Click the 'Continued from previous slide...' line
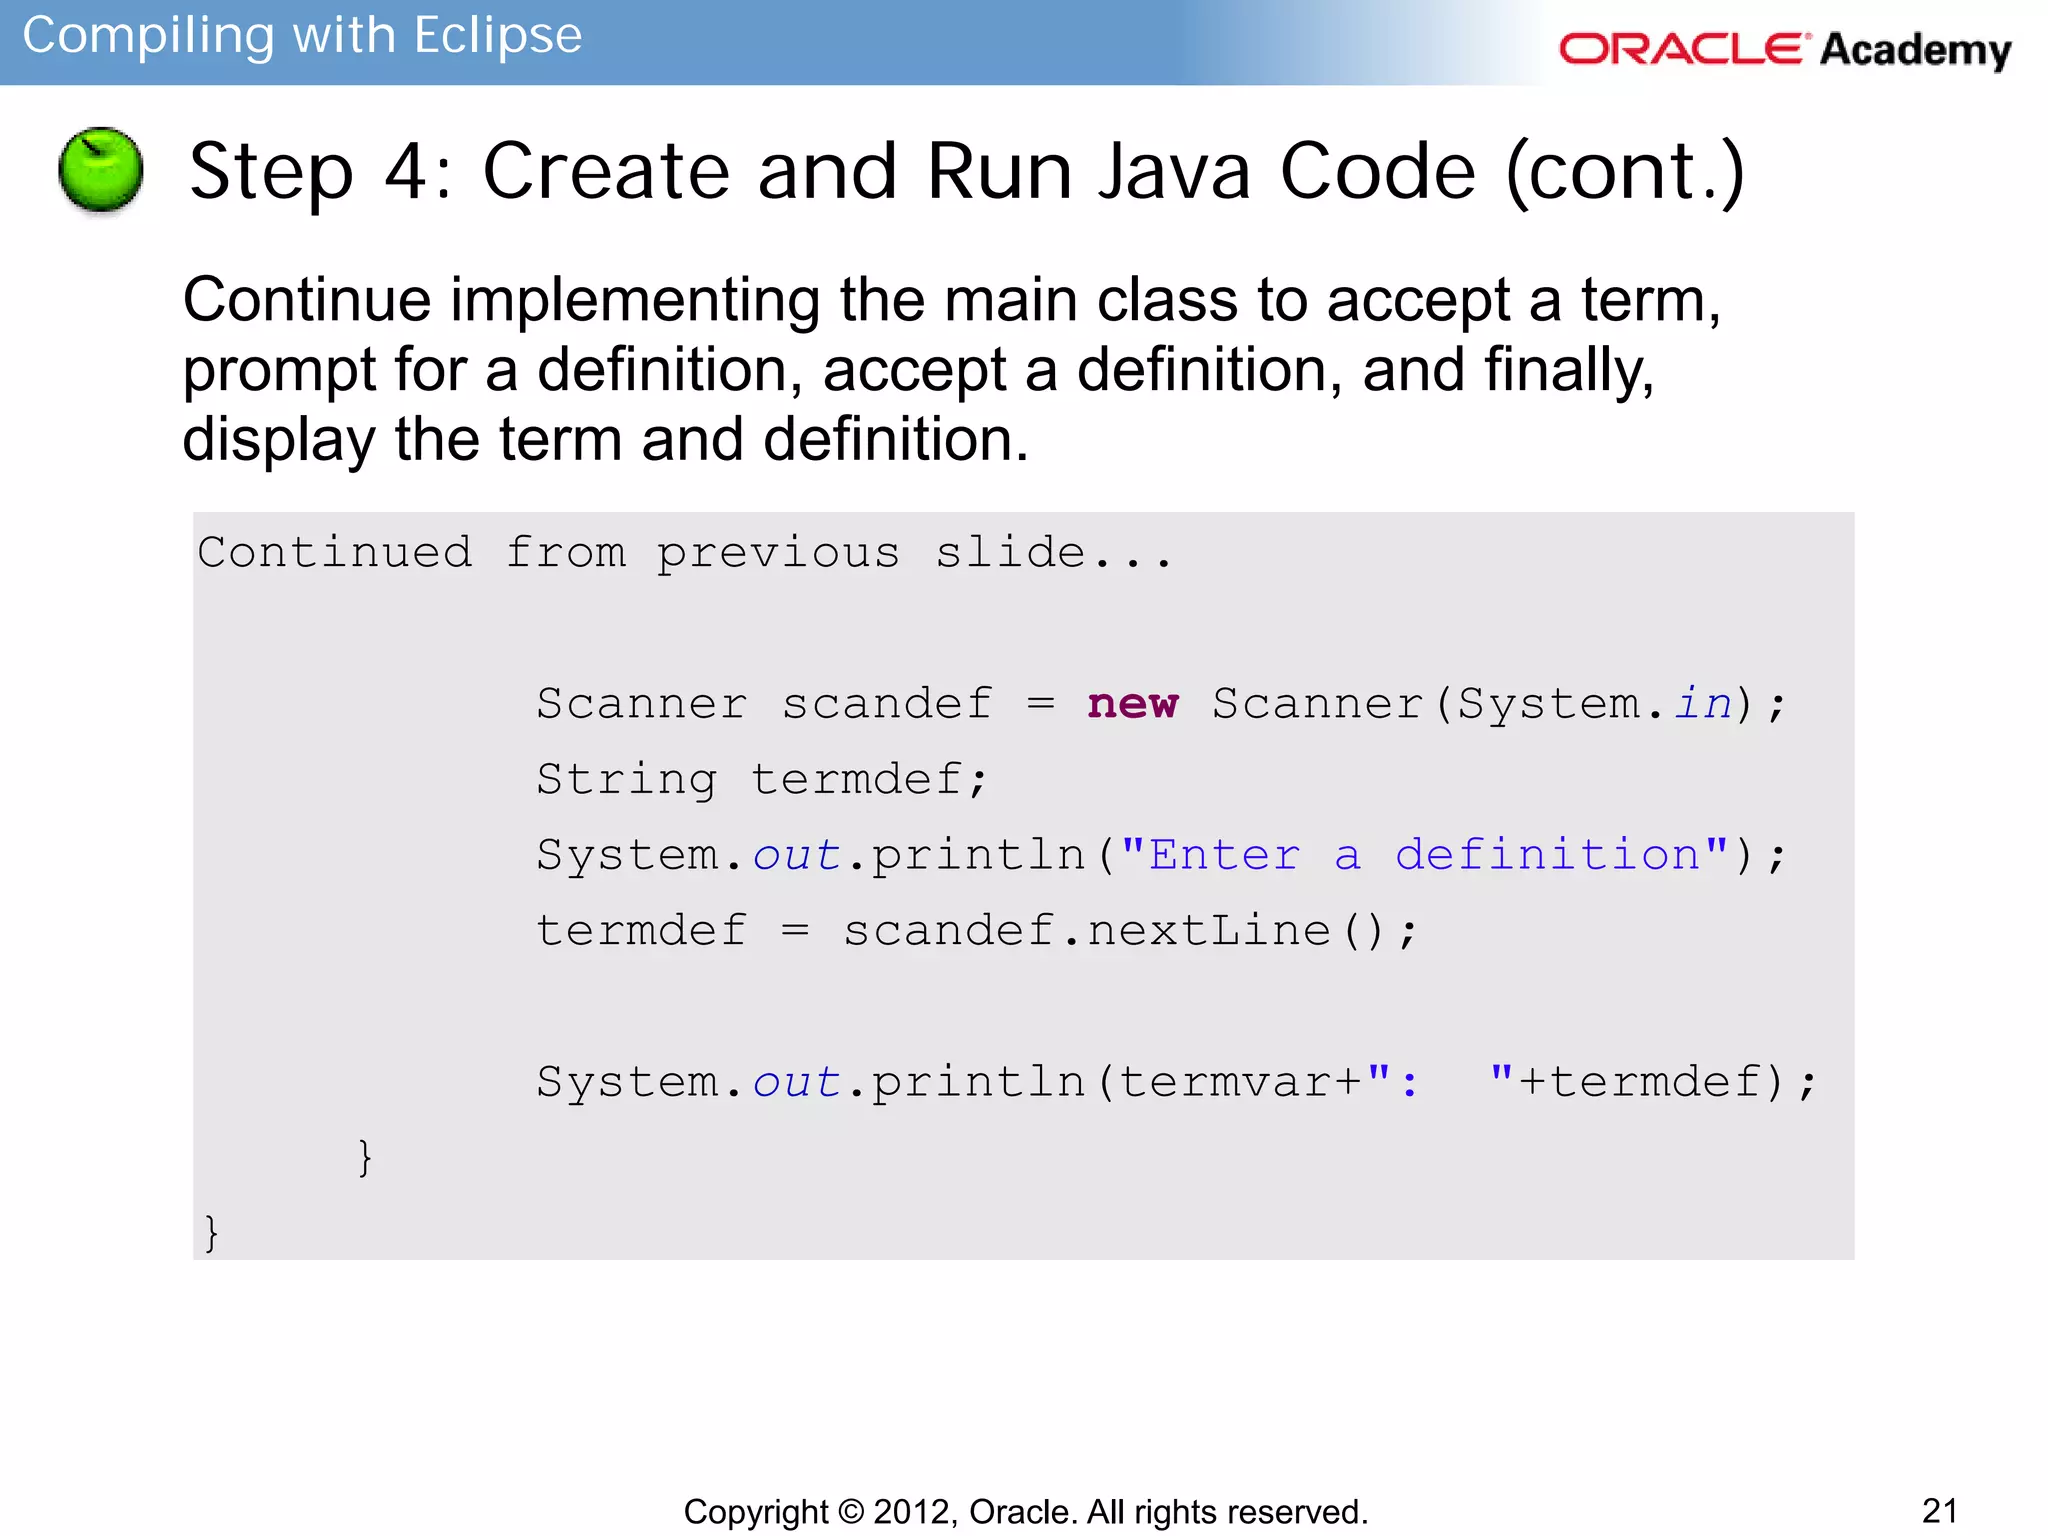 (685, 553)
